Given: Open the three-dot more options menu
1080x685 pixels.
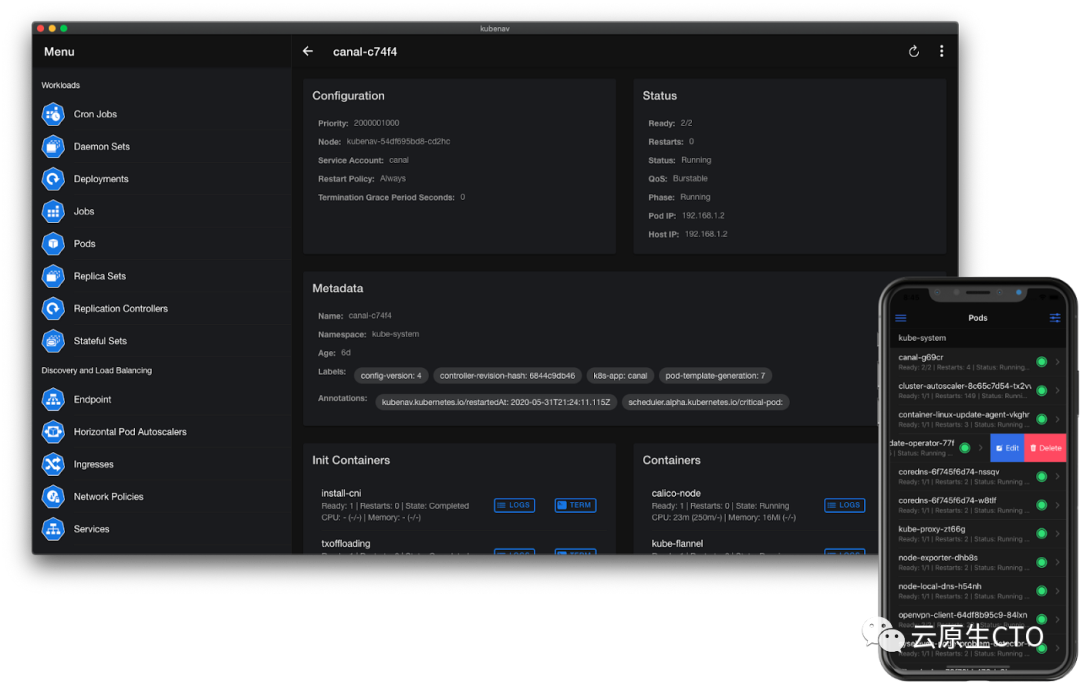Looking at the screenshot, I should pos(942,52).
